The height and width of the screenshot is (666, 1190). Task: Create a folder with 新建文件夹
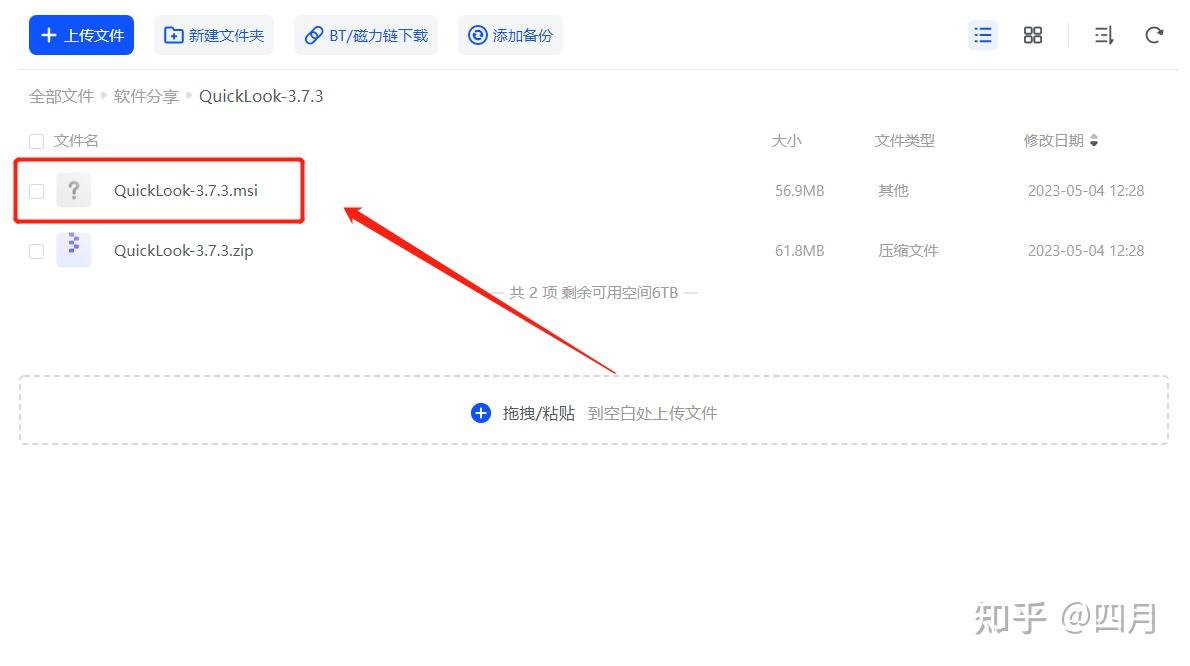click(x=214, y=35)
